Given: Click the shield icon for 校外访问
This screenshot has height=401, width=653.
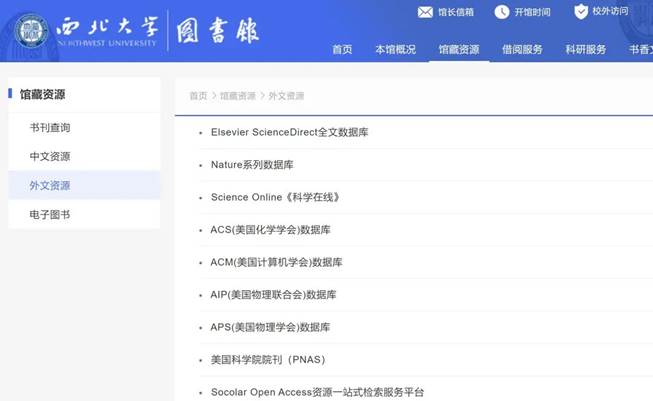Looking at the screenshot, I should (x=581, y=11).
